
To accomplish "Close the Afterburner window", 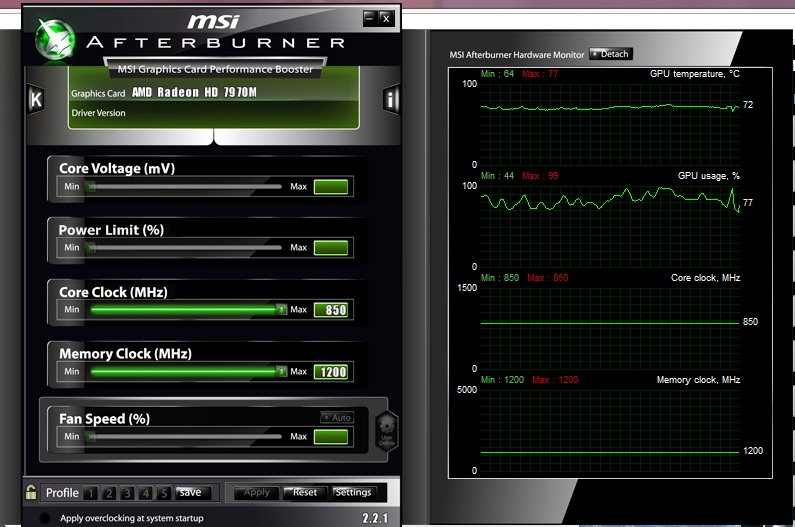I will [x=386, y=18].
